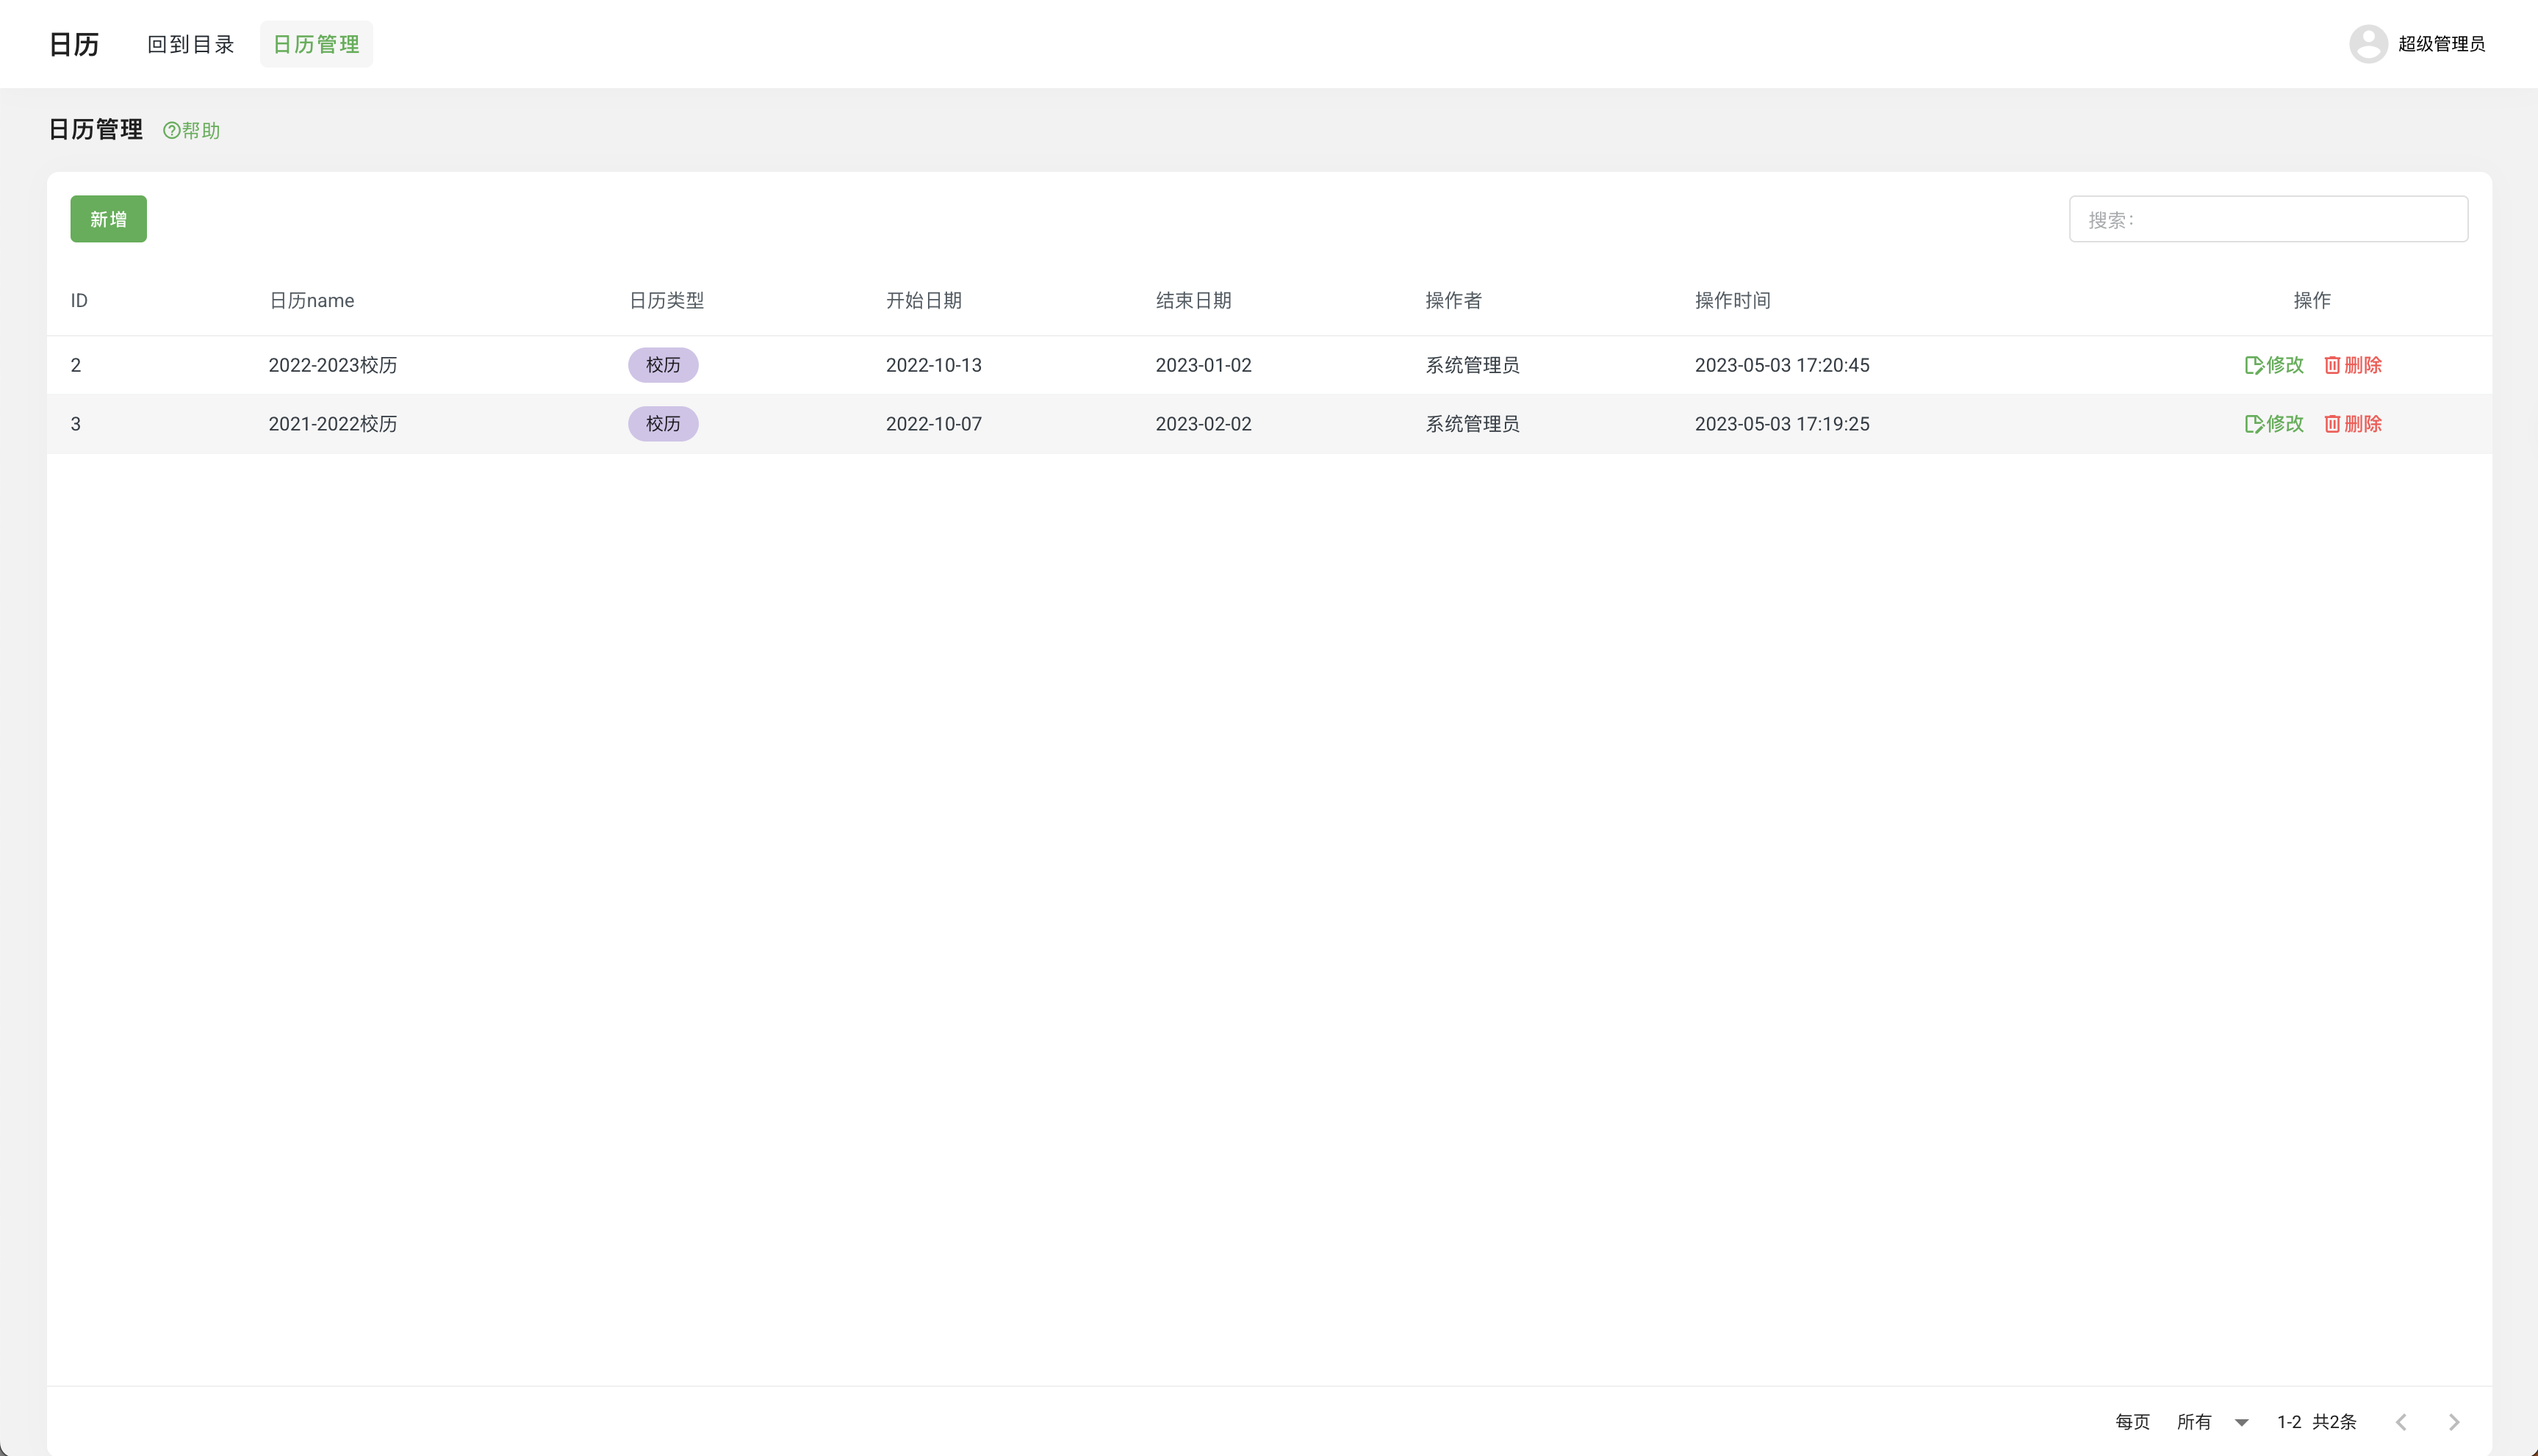The width and height of the screenshot is (2538, 1456).
Task: Click into the 搜索 search field
Action: coord(2268,219)
